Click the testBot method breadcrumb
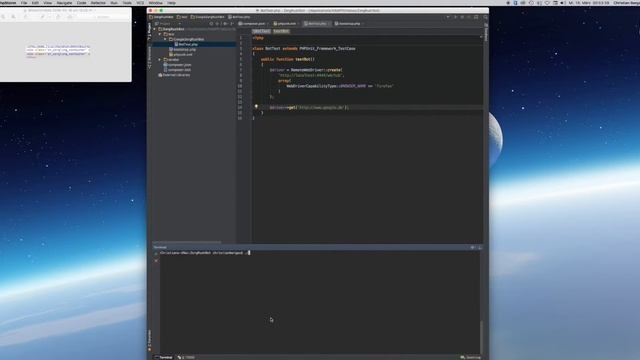 pos(281,31)
